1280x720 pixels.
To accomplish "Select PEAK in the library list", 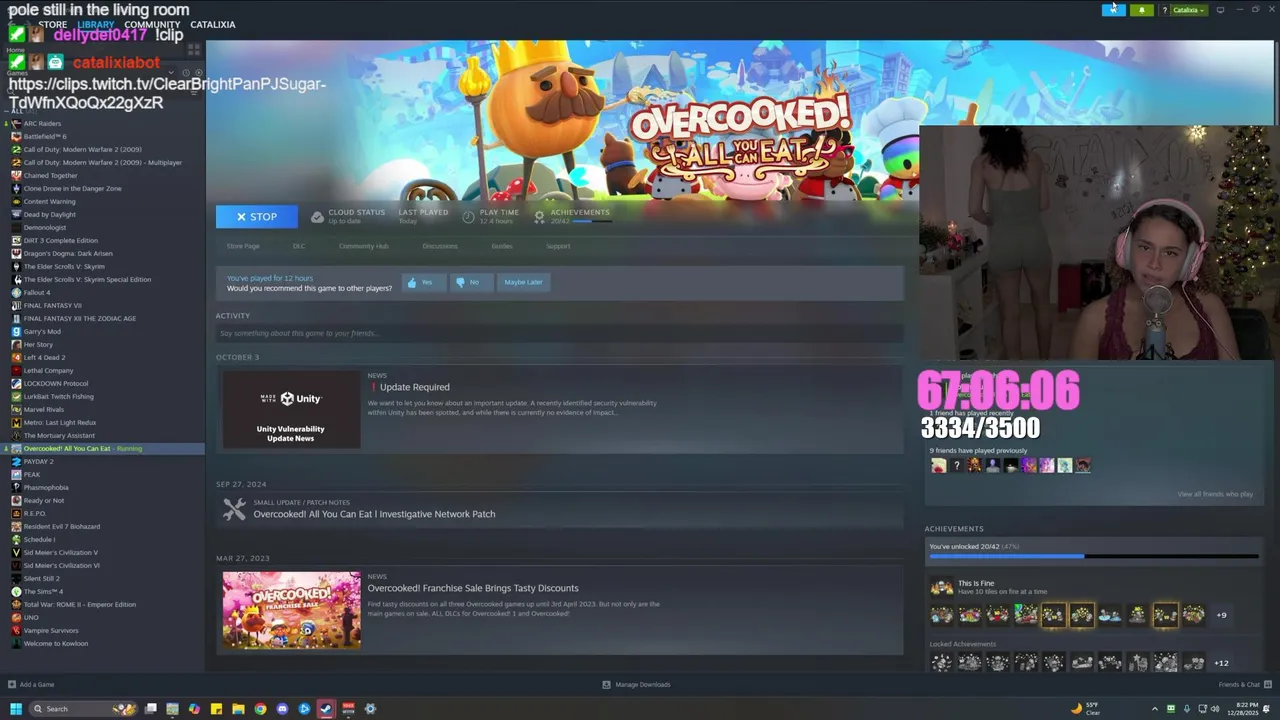I will click(32, 474).
